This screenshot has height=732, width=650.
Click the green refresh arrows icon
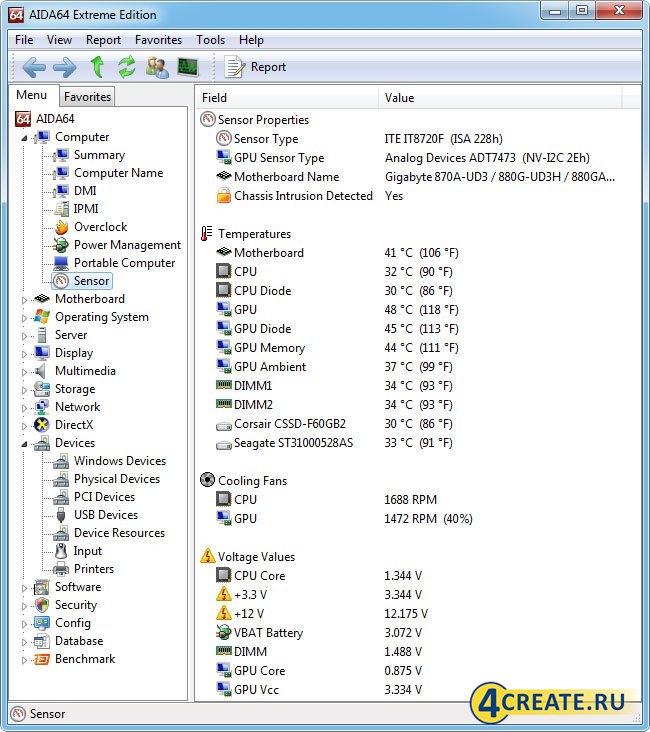click(127, 67)
